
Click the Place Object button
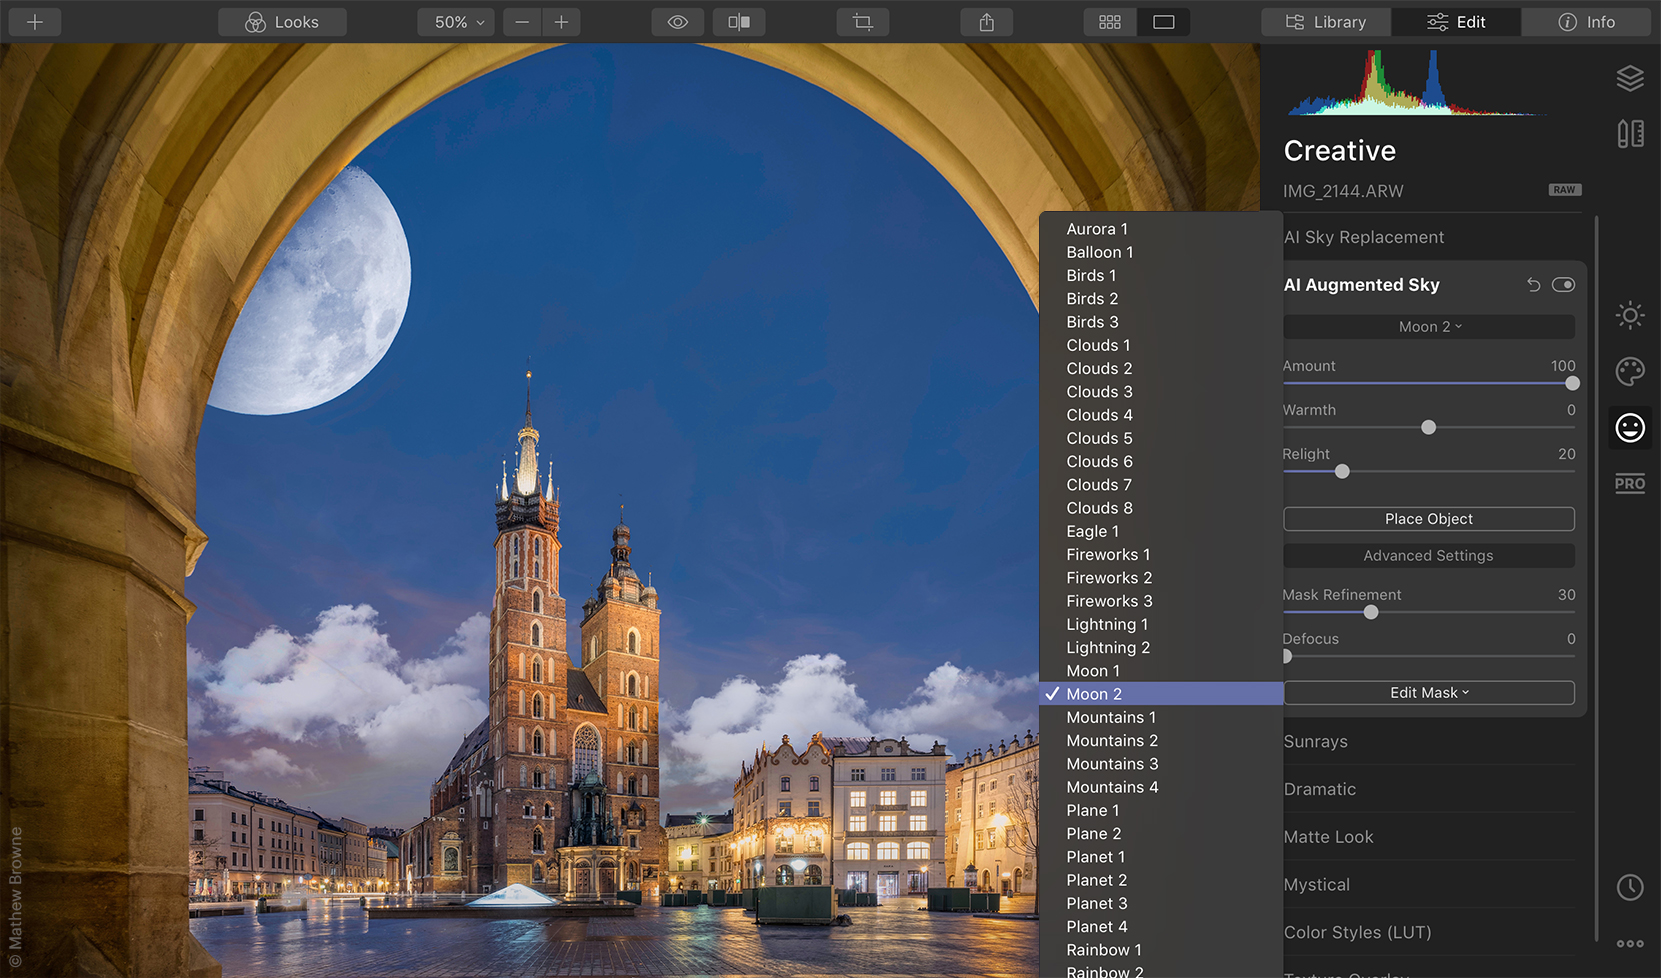tap(1429, 518)
